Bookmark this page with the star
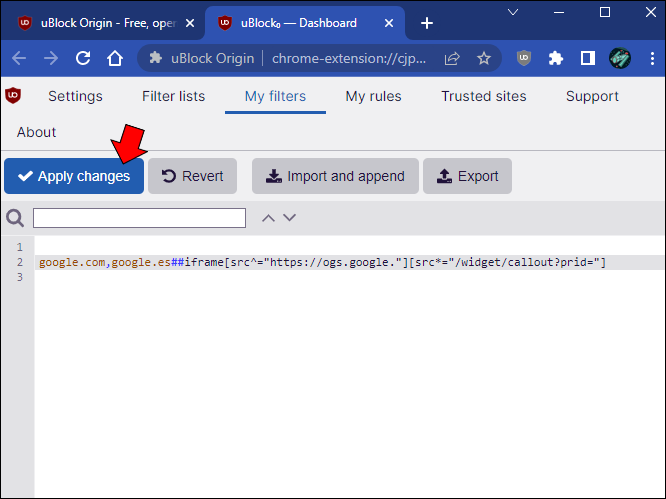 click(484, 58)
